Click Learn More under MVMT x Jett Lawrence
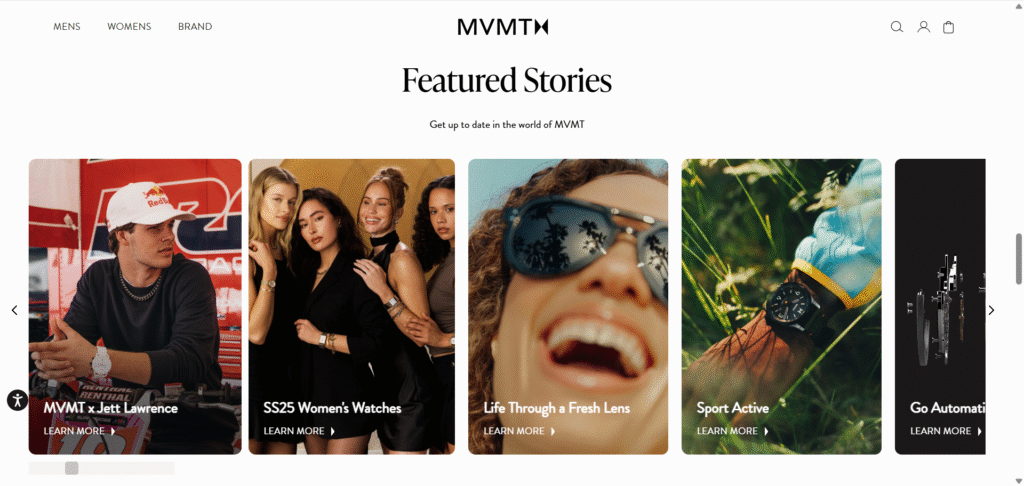The height and width of the screenshot is (486, 1024). pyautogui.click(x=79, y=431)
